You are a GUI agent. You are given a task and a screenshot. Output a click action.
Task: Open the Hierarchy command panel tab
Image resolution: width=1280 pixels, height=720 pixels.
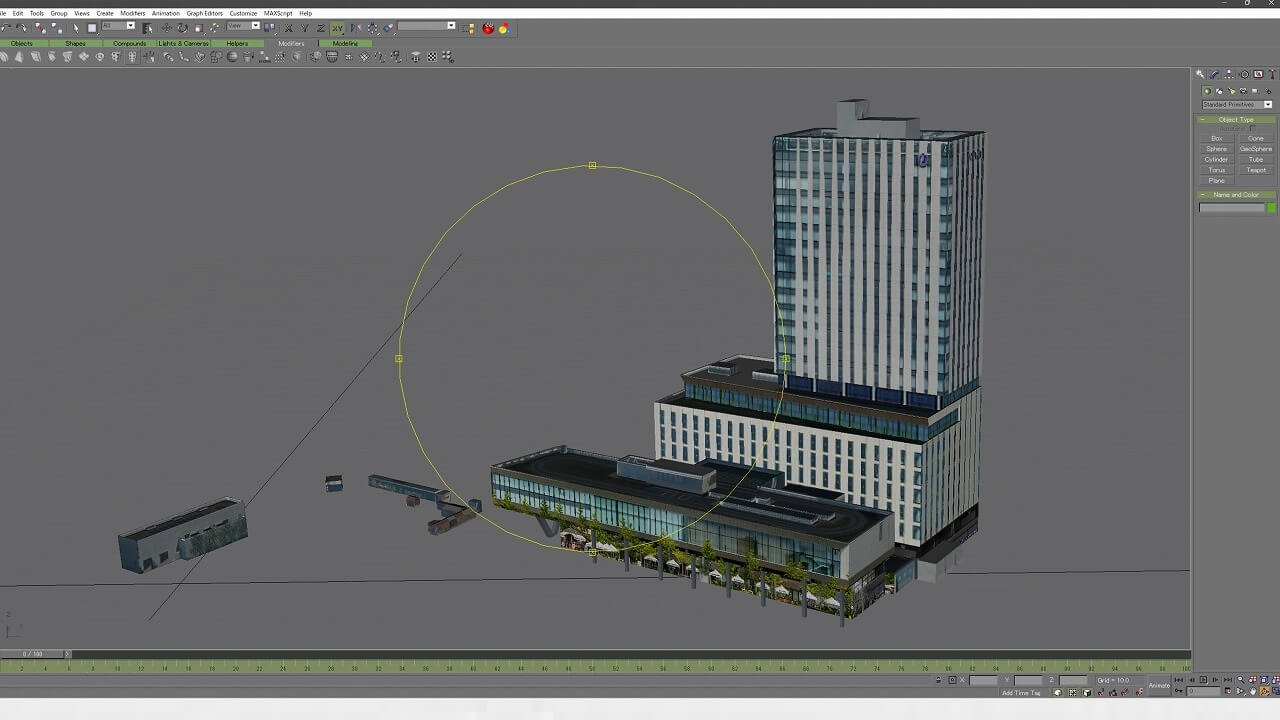[1229, 74]
